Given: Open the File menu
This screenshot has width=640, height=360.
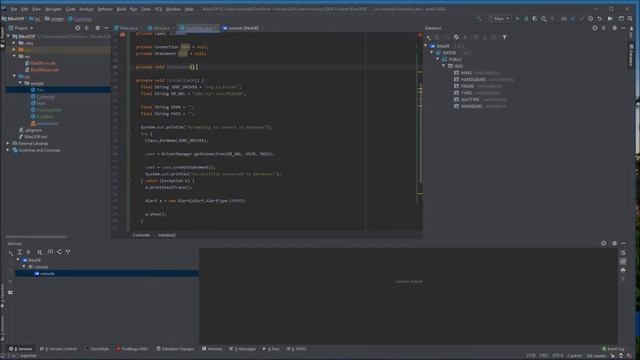Looking at the screenshot, I should [x=14, y=9].
